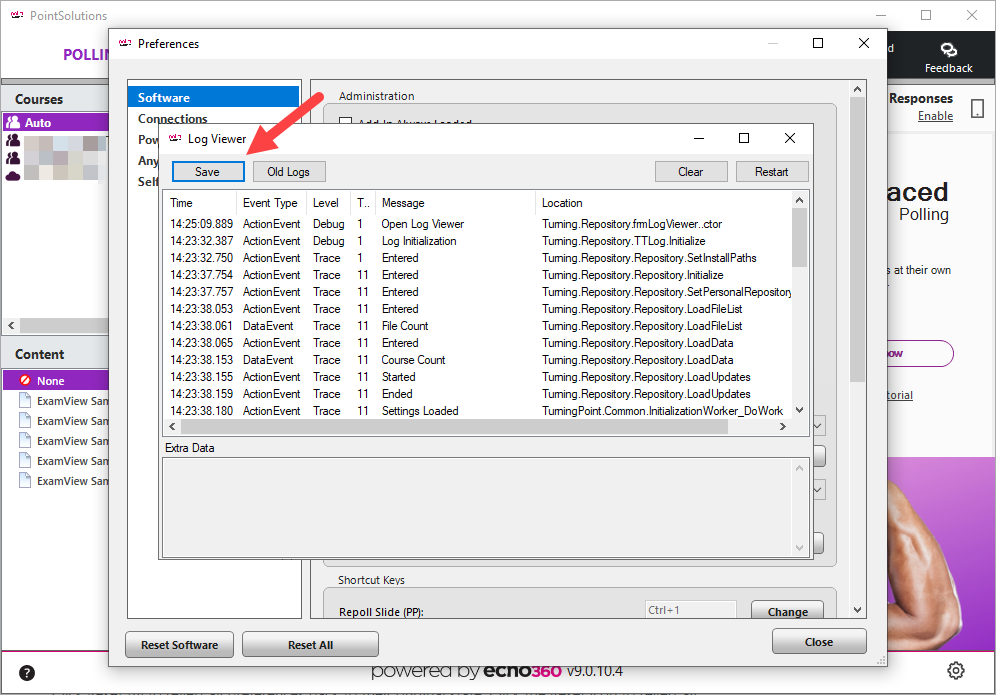Image resolution: width=996 pixels, height=695 pixels.
Task: Click down arrow of log list scrollbar
Action: tap(800, 410)
